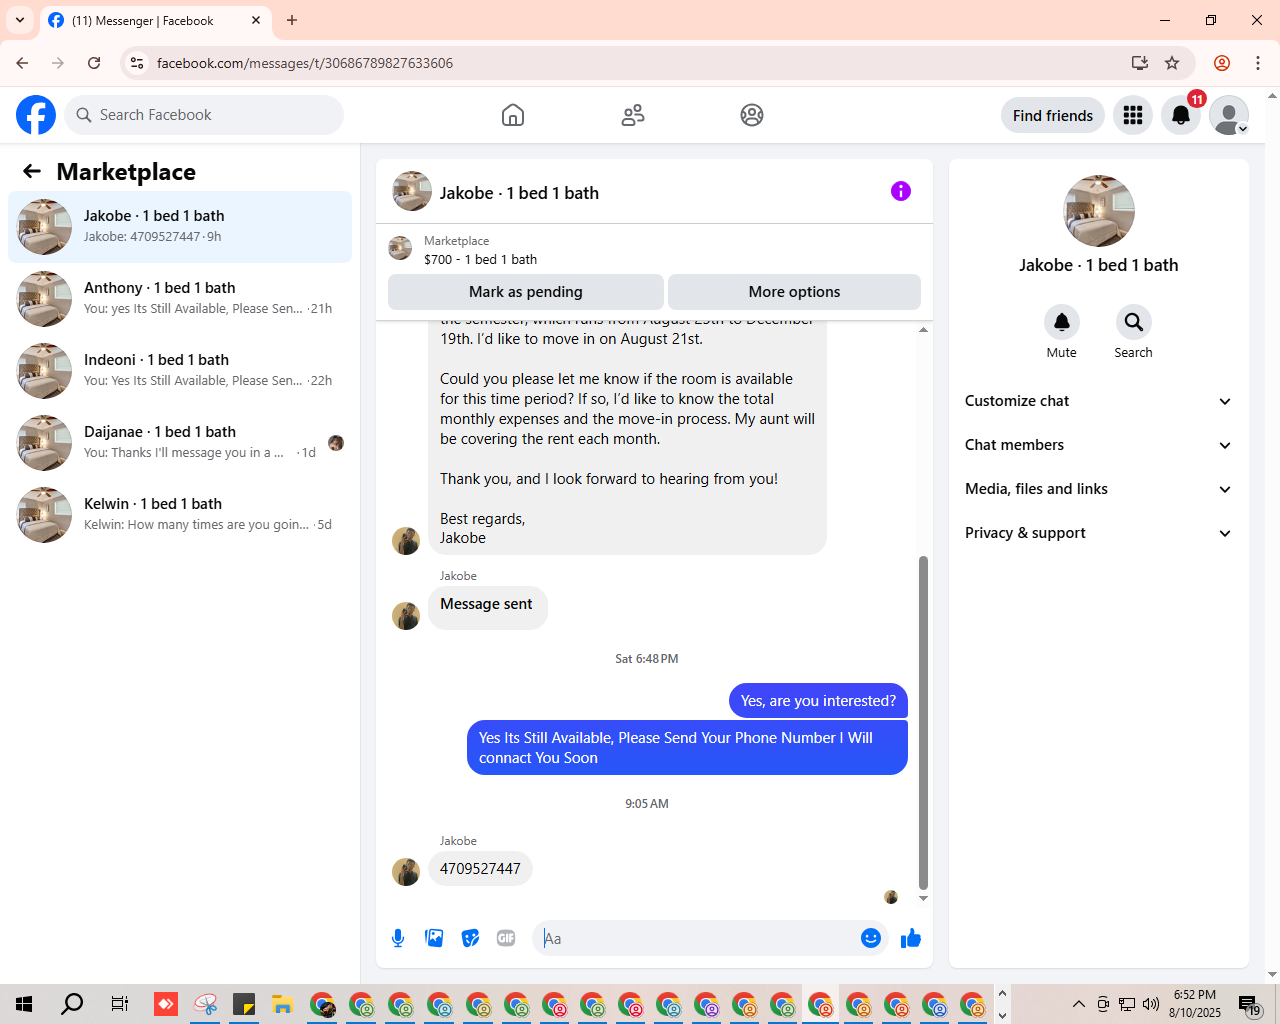Screen dimensions: 1280x1024
Task: Click Jakobe's listing thumbnail in right panel
Action: coord(1099,211)
